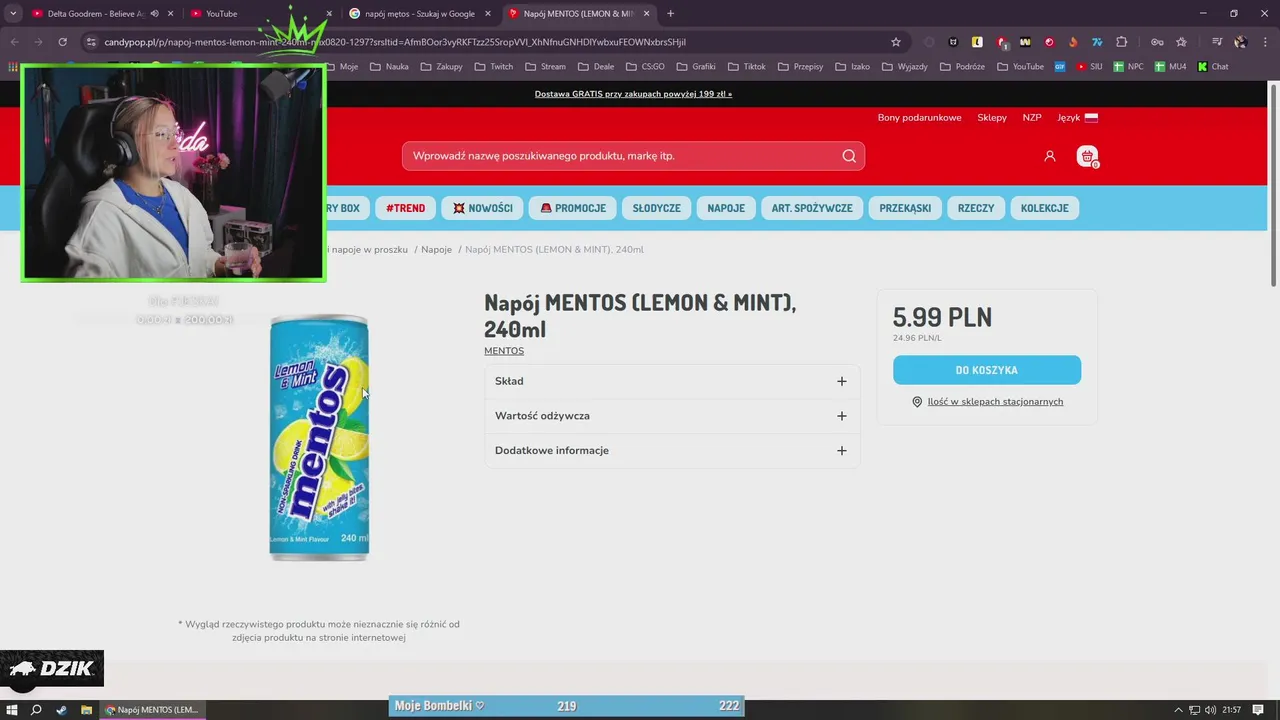Viewport: 1280px width, 720px height.
Task: Reload the page with the refresh icon
Action: tap(62, 42)
